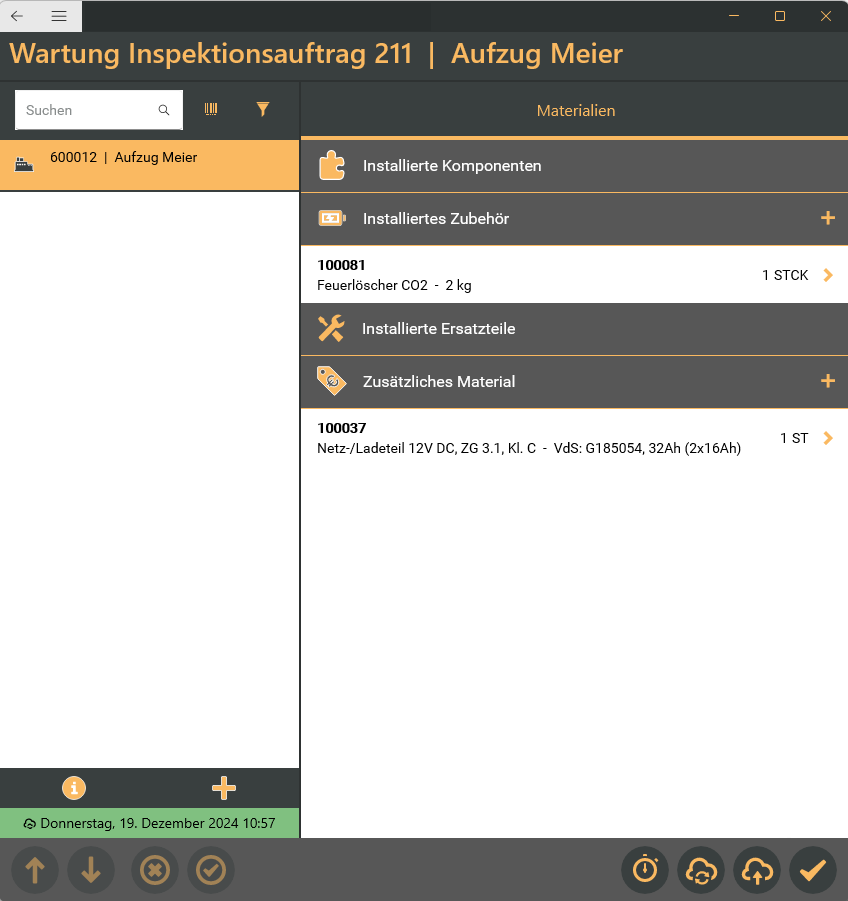Expand the Installierte Komponenten section
This screenshot has width=848, height=901.
[574, 166]
